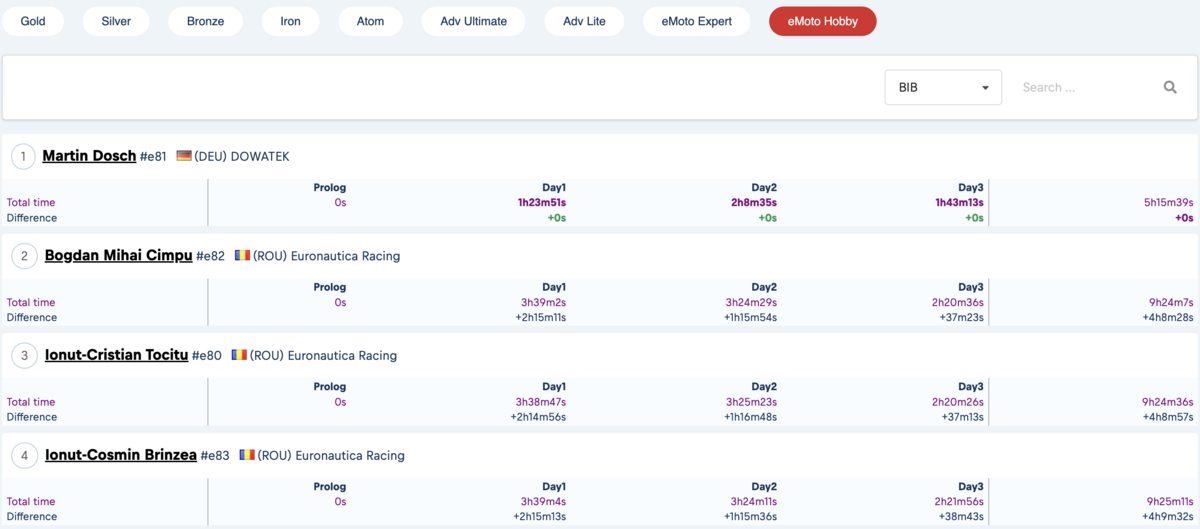
Task: Open Bogdan Mihai Cimpu rider link
Action: click(x=118, y=256)
